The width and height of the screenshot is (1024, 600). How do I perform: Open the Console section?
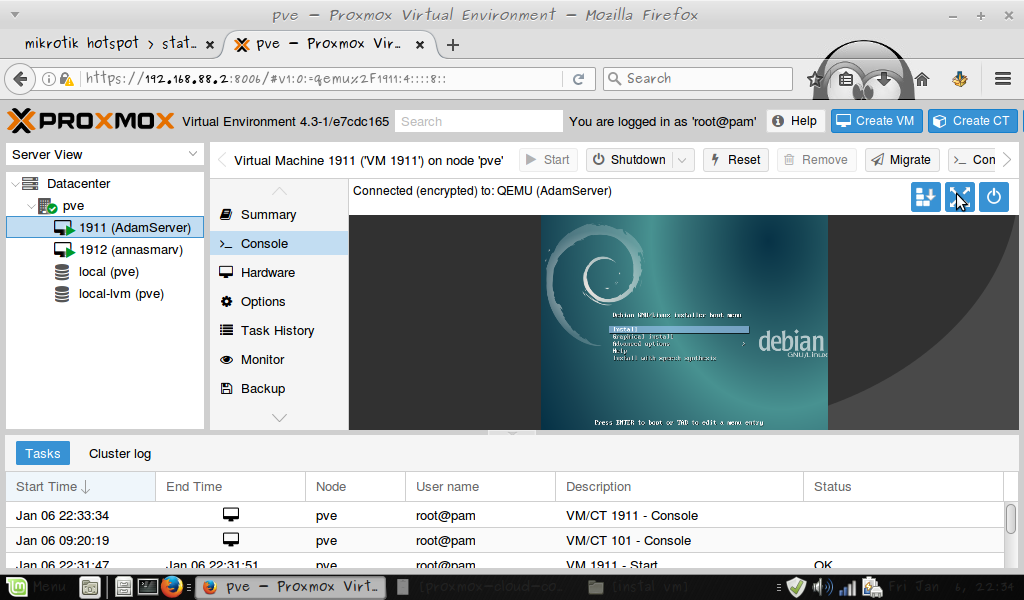tap(279, 244)
